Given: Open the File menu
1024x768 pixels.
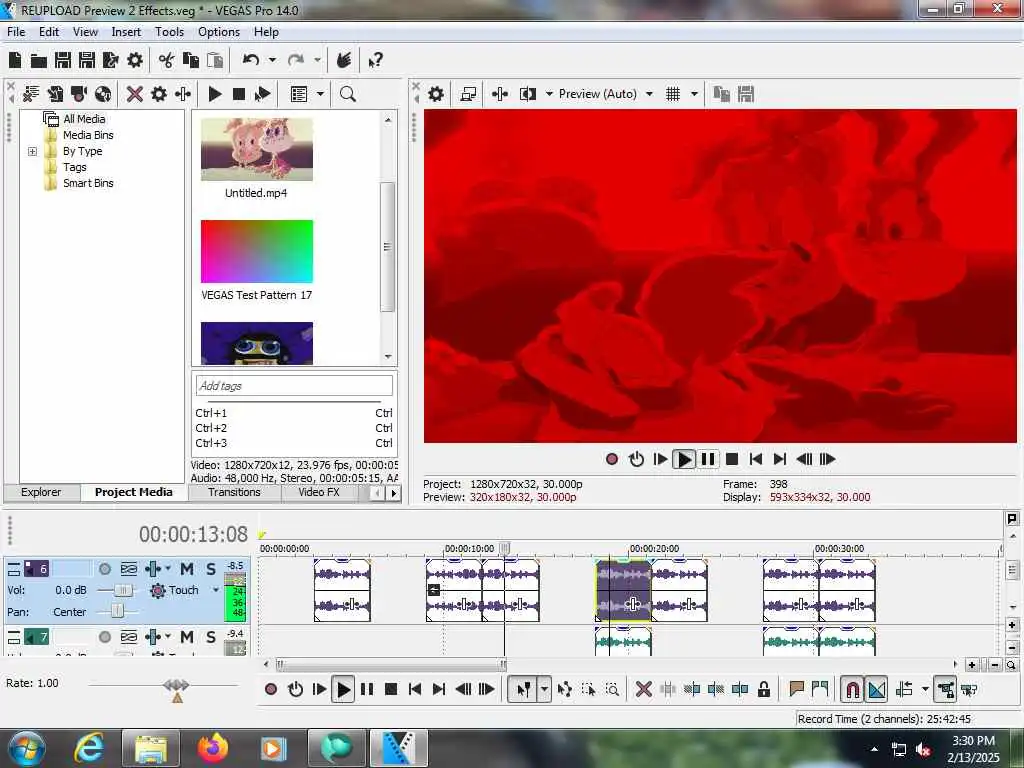Looking at the screenshot, I should (x=16, y=32).
